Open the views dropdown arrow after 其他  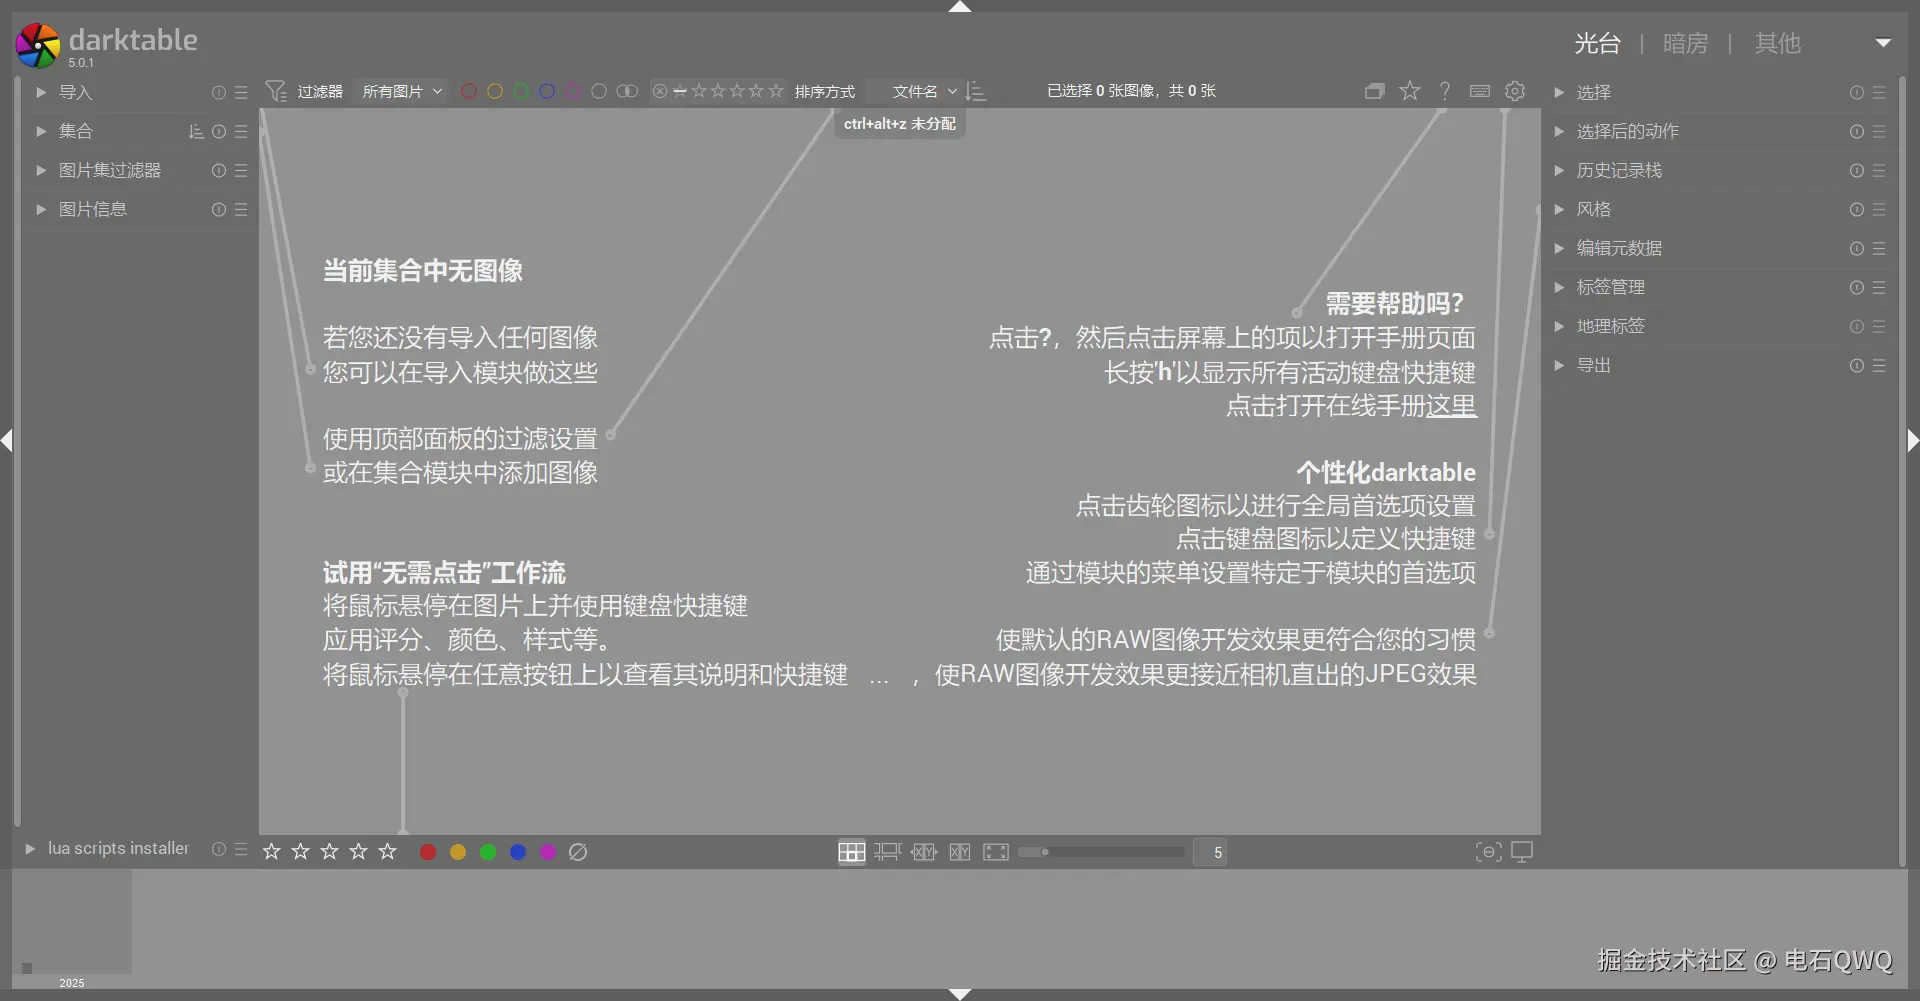coord(1884,43)
